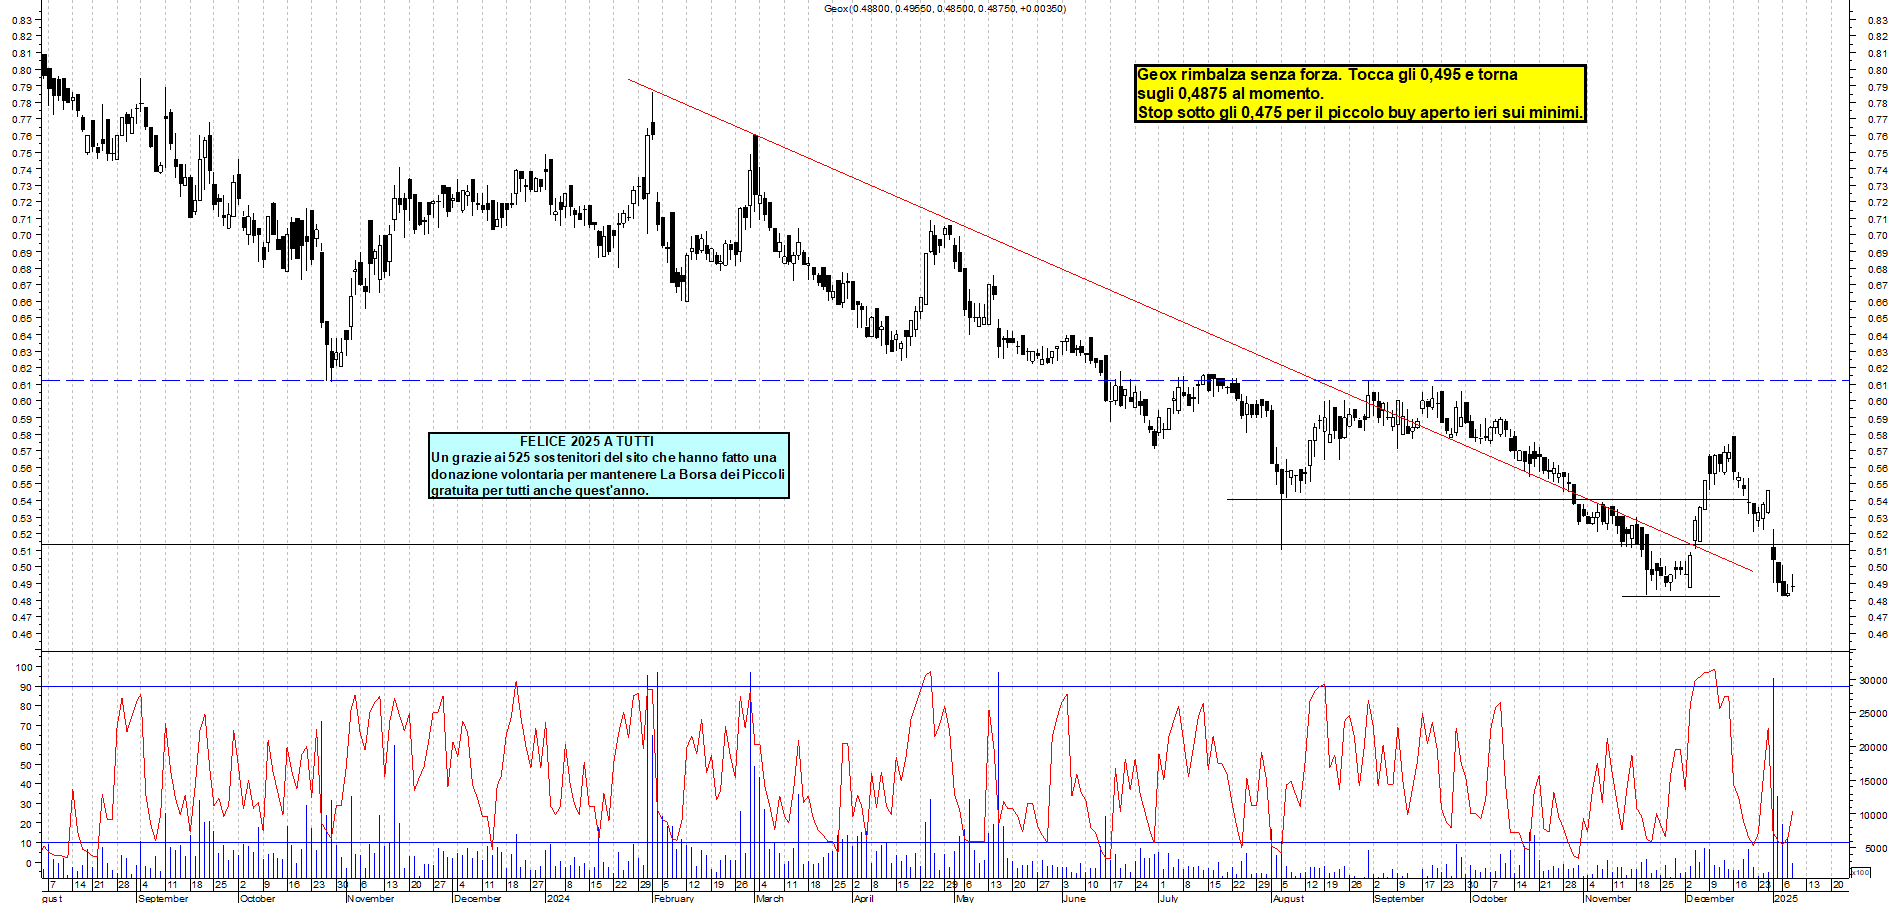The image size is (1890, 903).
Task: Click the small 'x100' volume multiplier label
Action: (x=1860, y=872)
